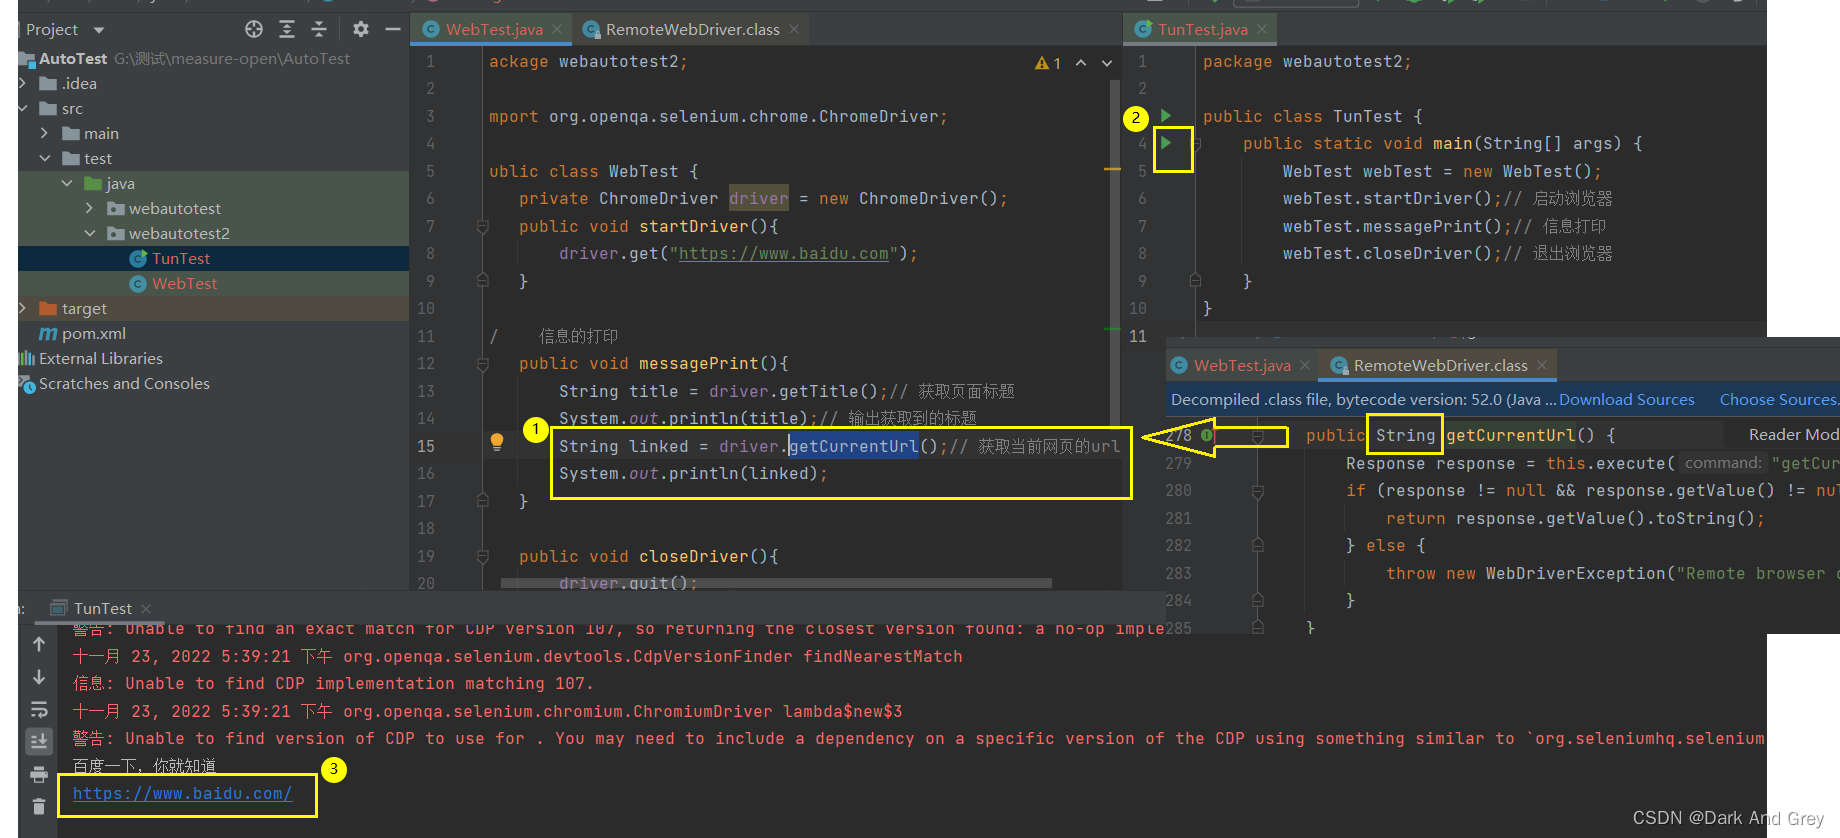Screen dimensions: 1840x838
Task: Click the implements gutter icon on line 278
Action: click(x=1207, y=435)
